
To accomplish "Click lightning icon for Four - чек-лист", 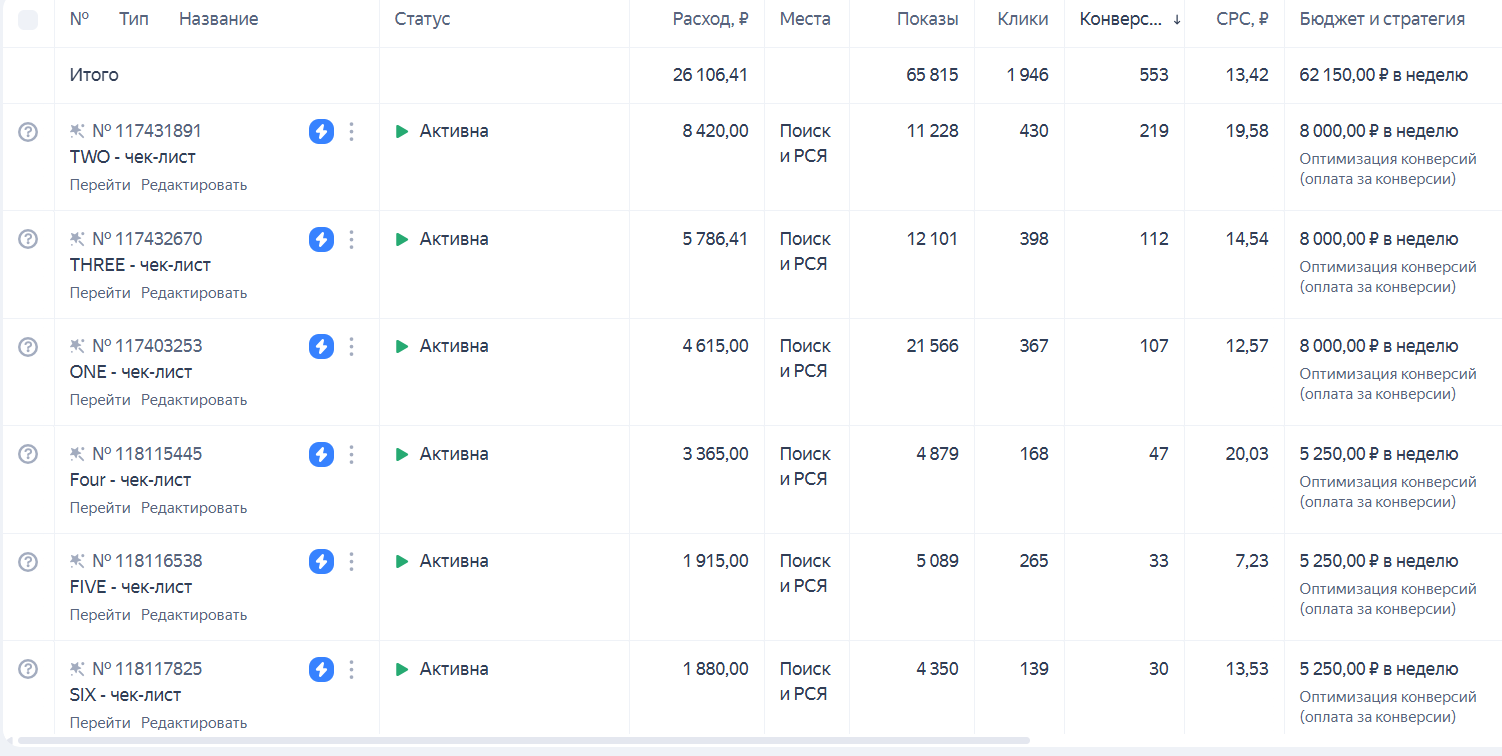I will coord(321,454).
